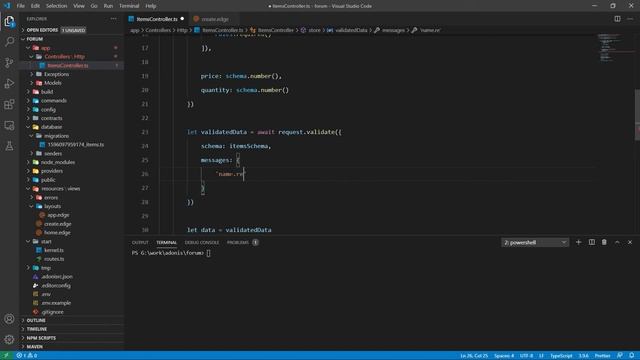Open the editor more actions ellipsis

point(630,19)
